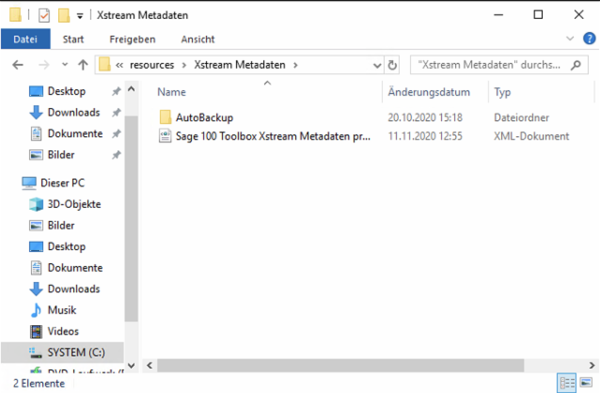Expand chevron after Xstream Metadaten breadcrumb
Screen dimensions: 600x393
tap(295, 65)
